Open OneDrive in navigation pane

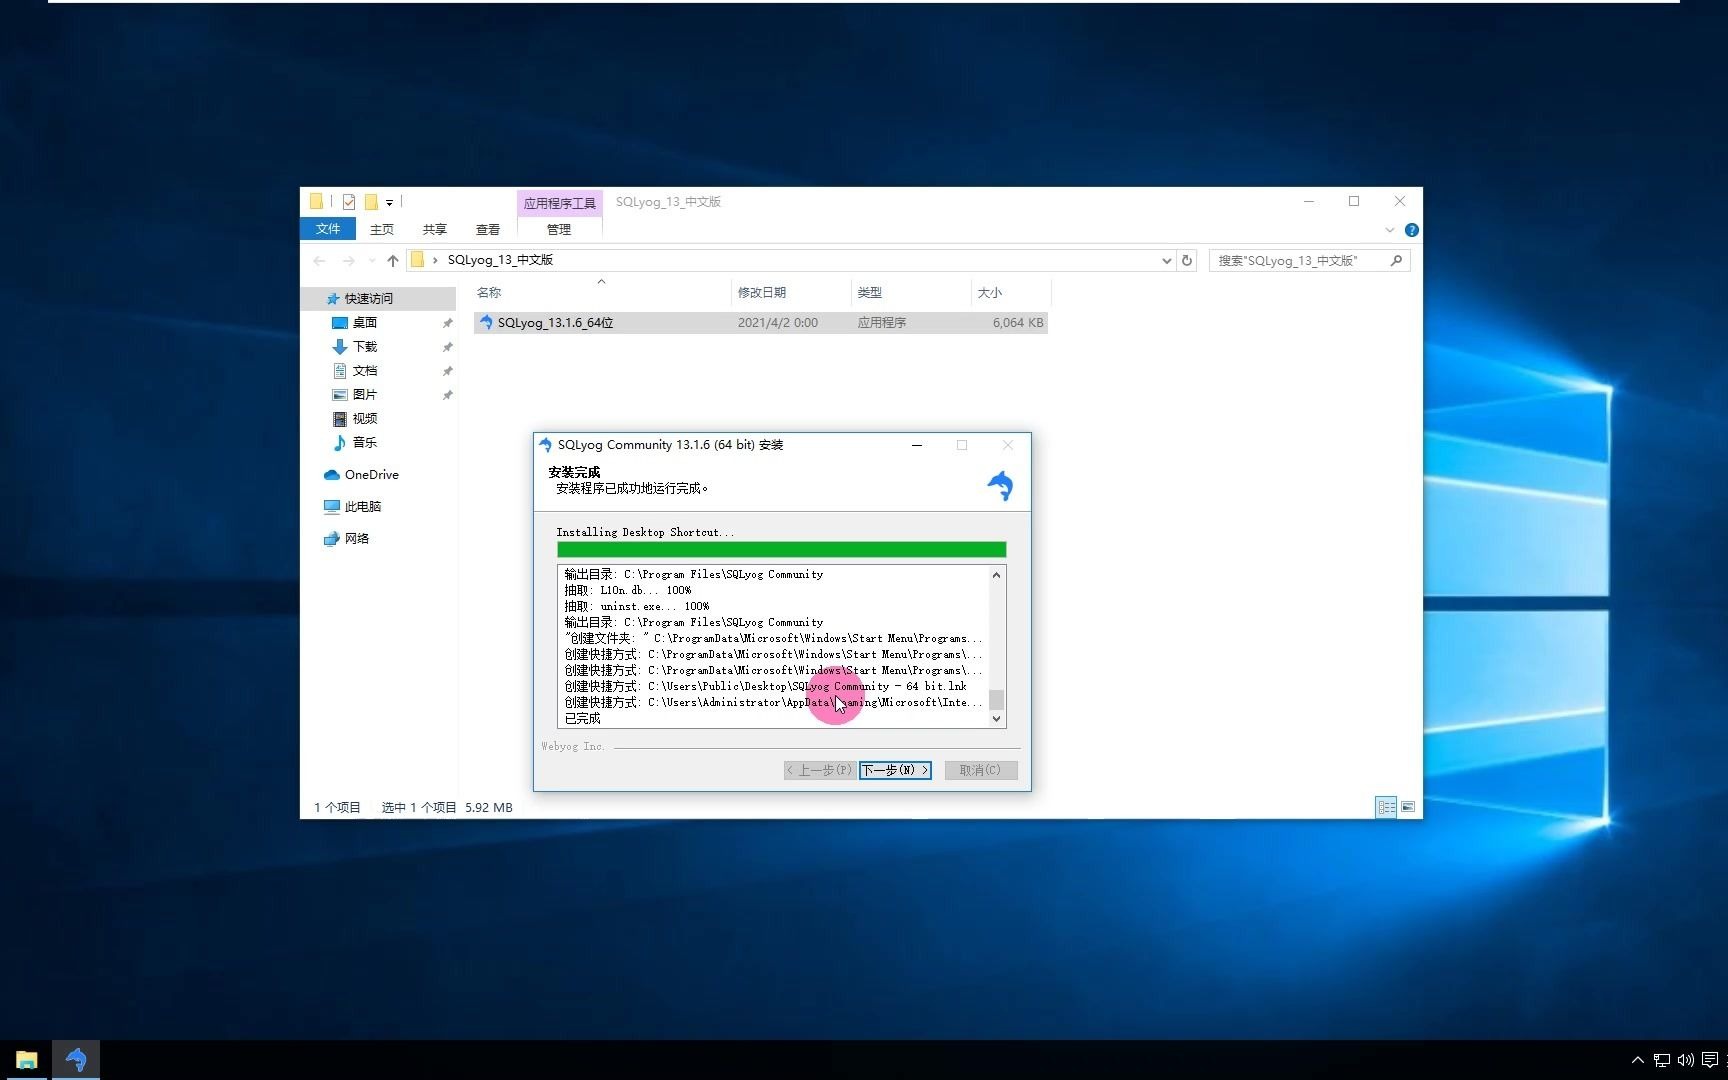371,474
